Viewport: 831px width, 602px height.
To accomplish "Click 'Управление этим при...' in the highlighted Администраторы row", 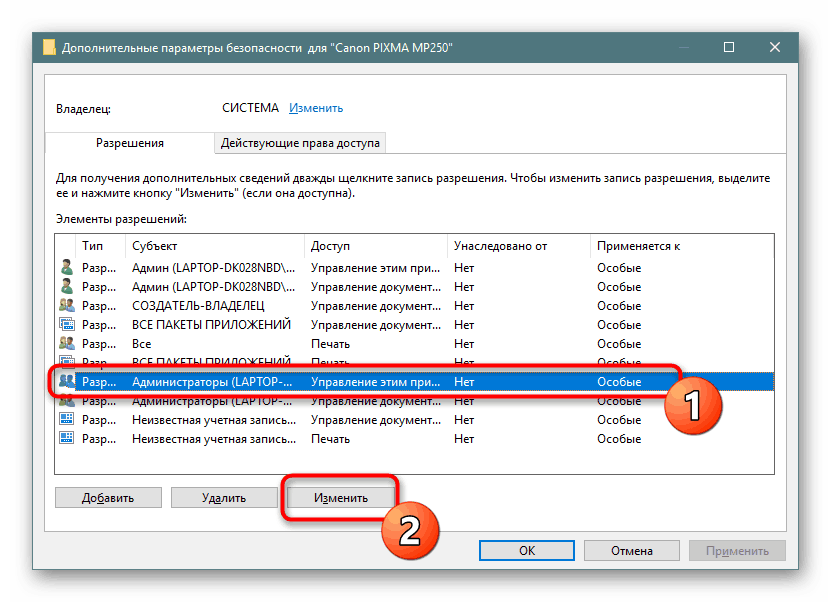I will coord(375,382).
